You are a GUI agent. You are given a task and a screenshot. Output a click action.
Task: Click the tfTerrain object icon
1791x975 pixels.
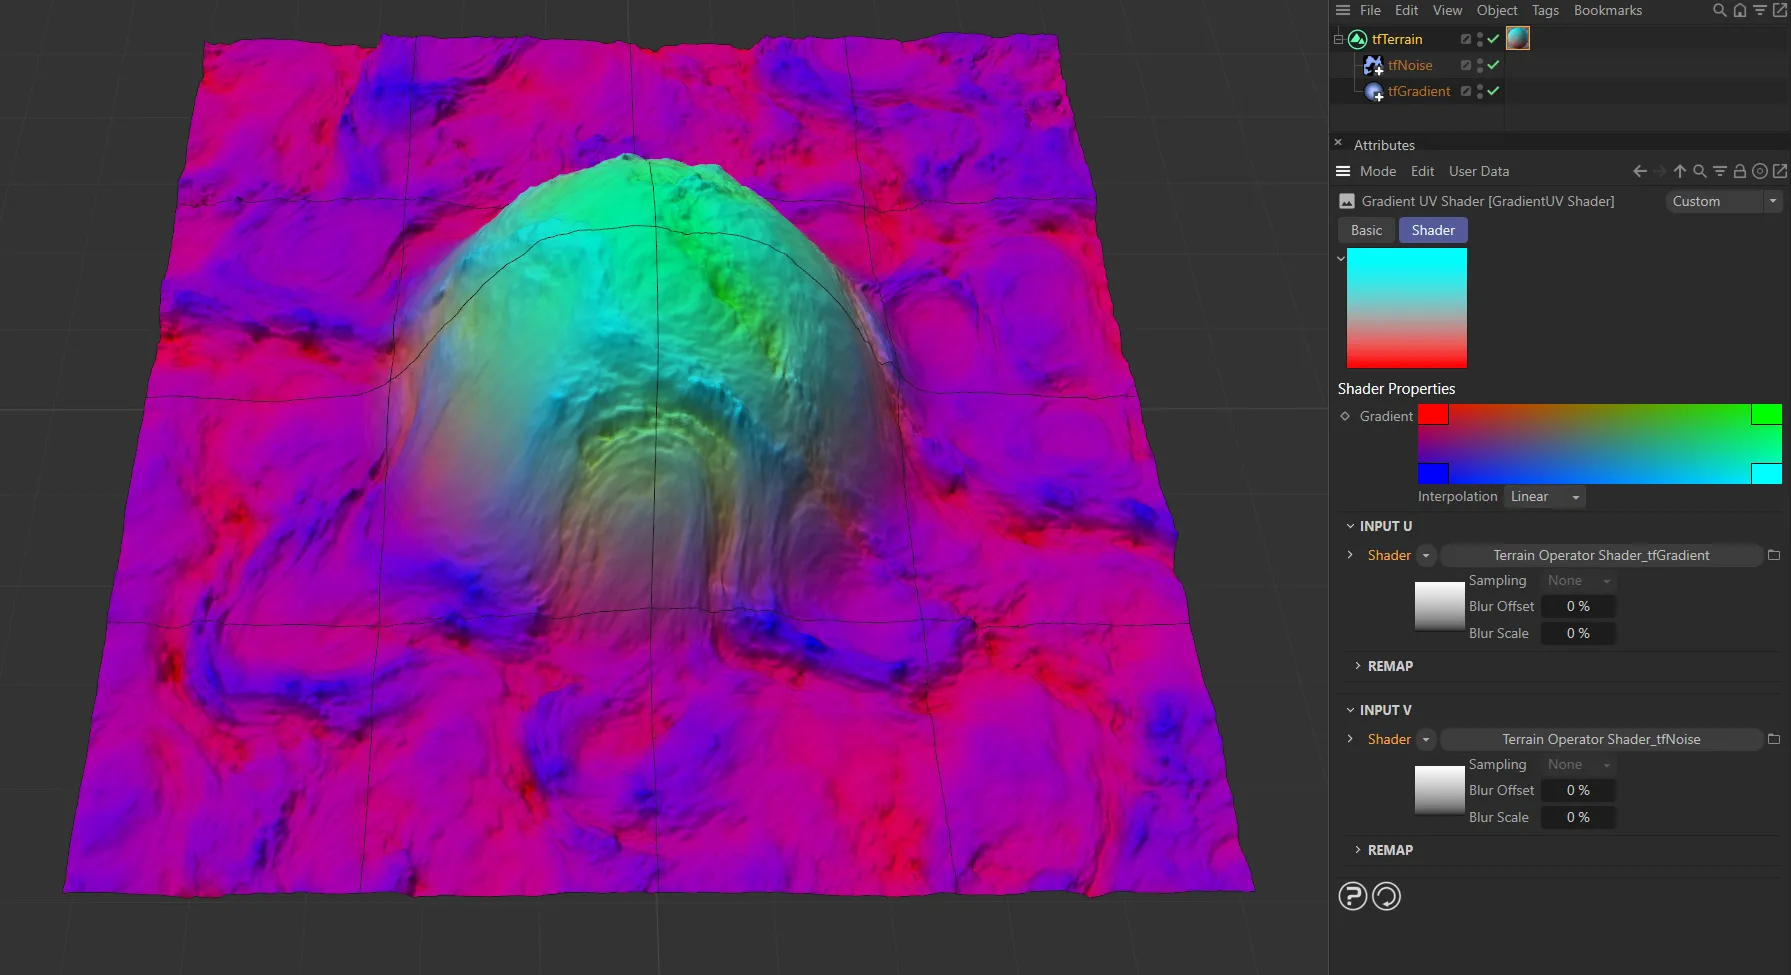tap(1357, 39)
